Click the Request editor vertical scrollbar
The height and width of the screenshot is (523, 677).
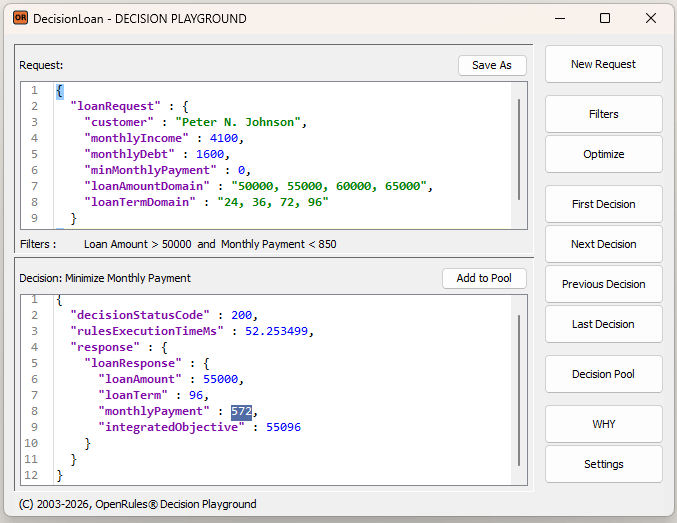(519, 150)
